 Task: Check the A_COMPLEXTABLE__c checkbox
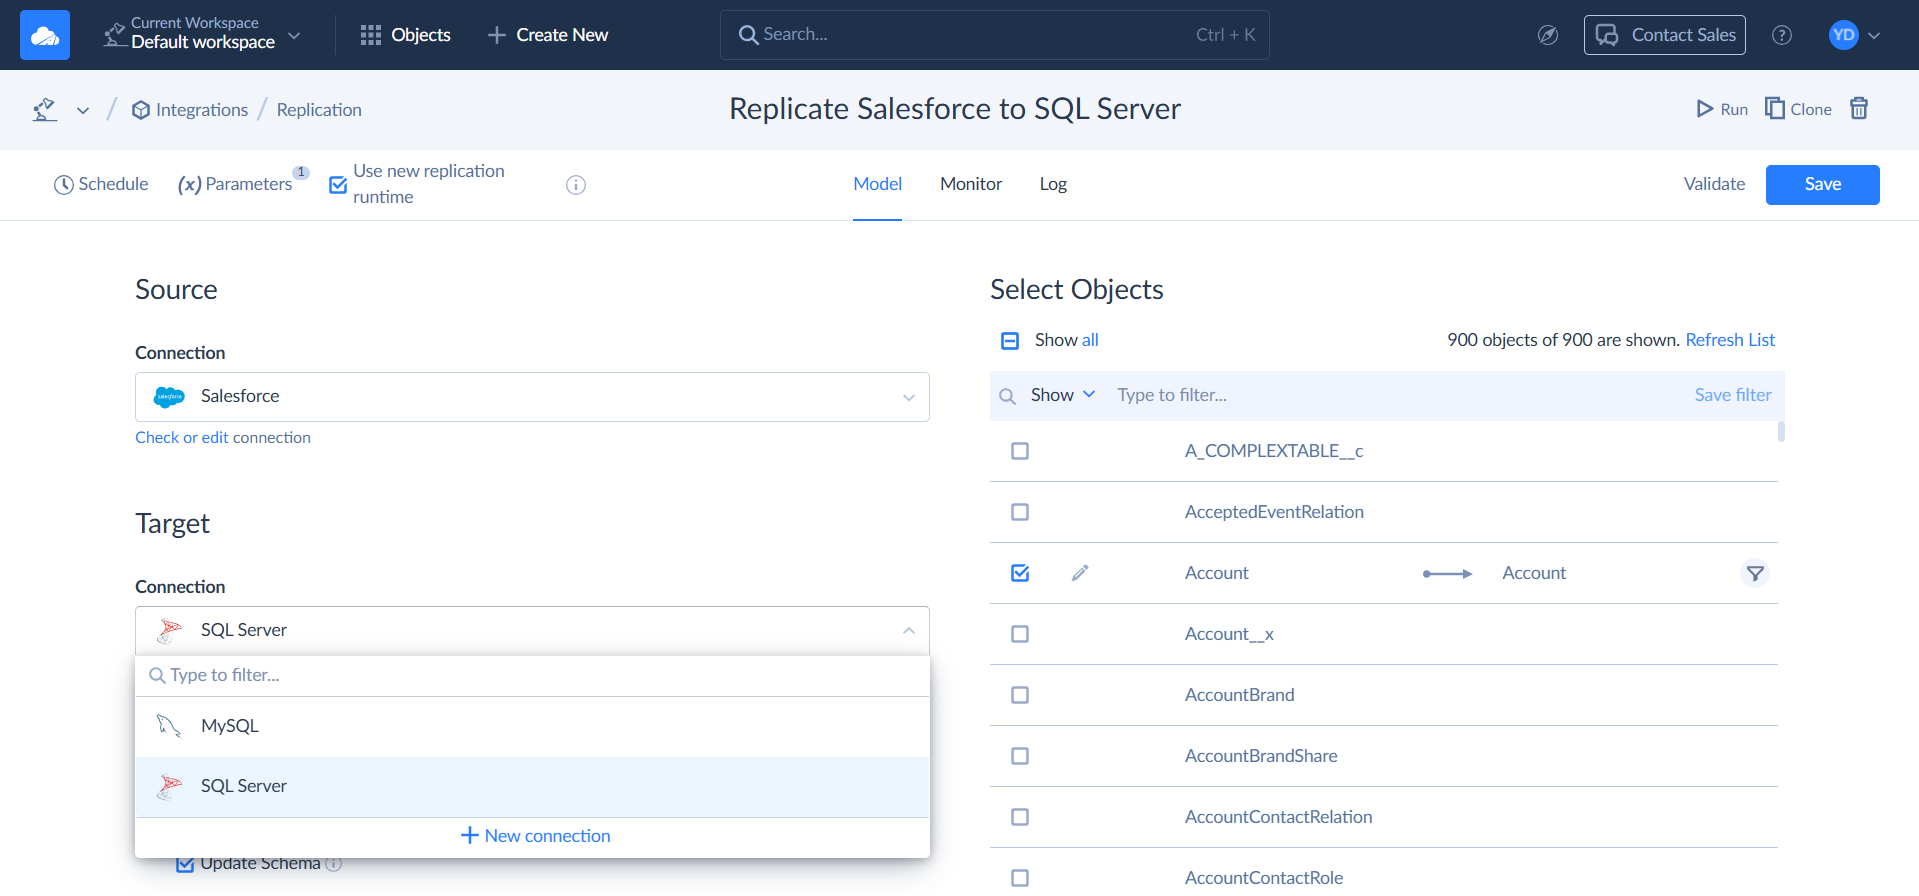tap(1020, 451)
